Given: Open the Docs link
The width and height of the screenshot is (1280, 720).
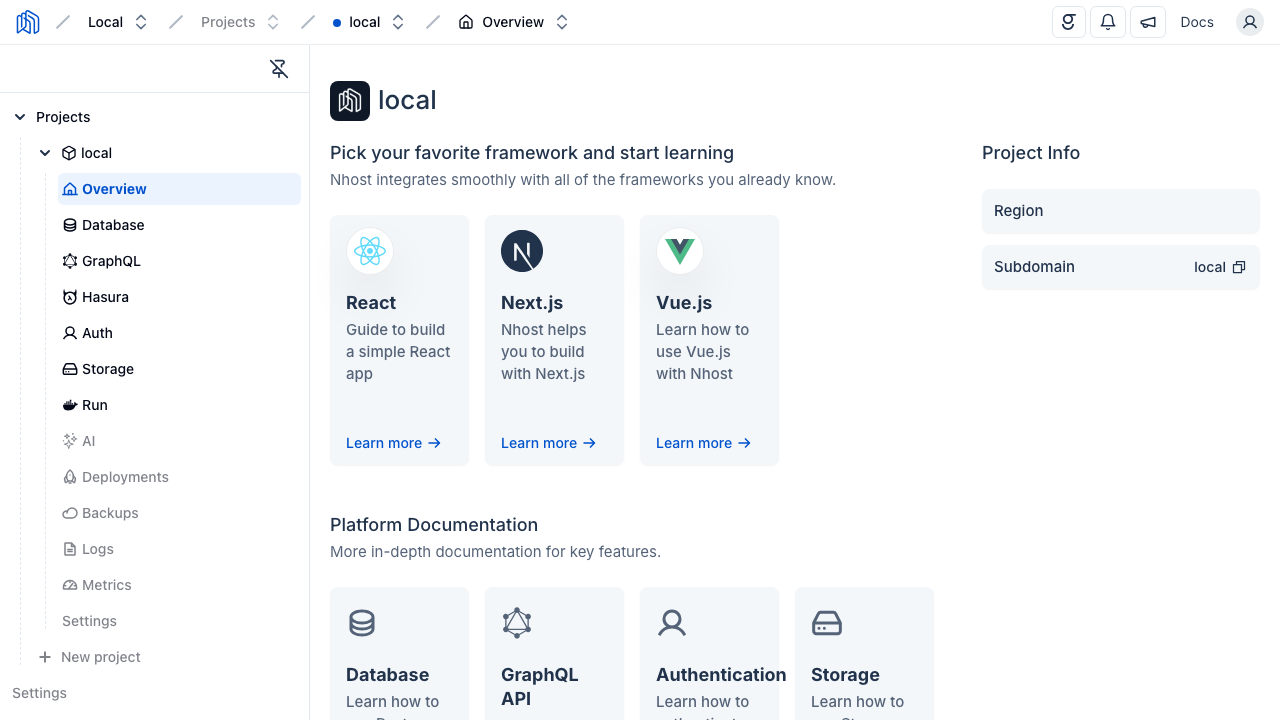Looking at the screenshot, I should 1197,22.
